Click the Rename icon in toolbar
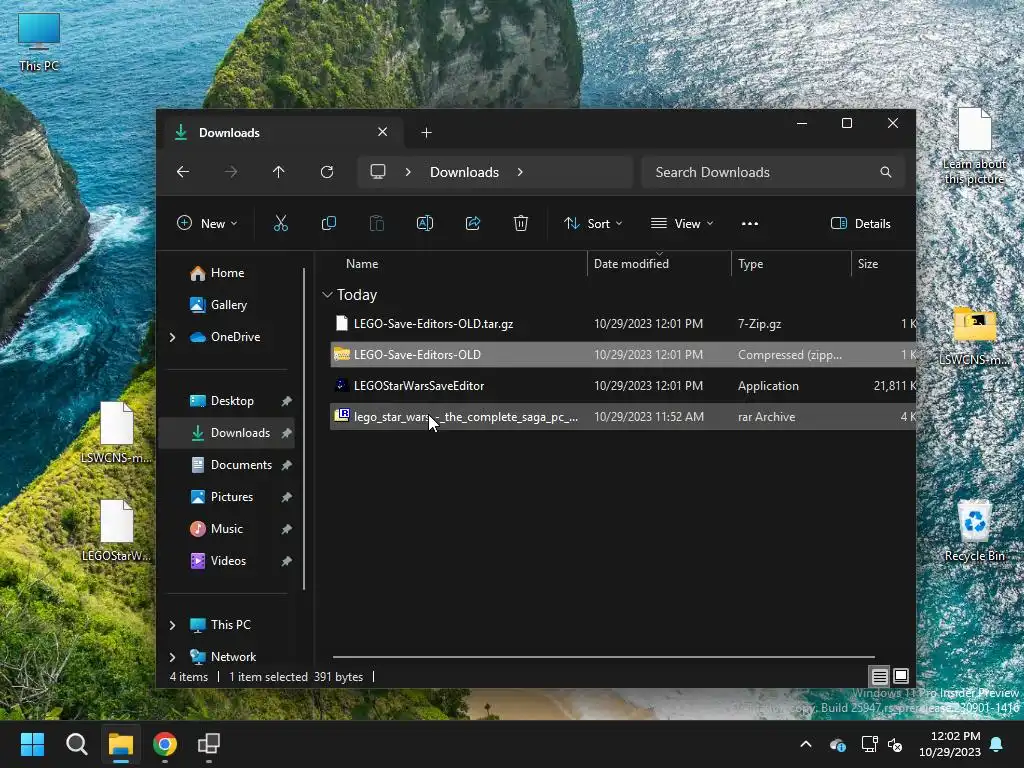This screenshot has width=1024, height=768. pyautogui.click(x=424, y=223)
